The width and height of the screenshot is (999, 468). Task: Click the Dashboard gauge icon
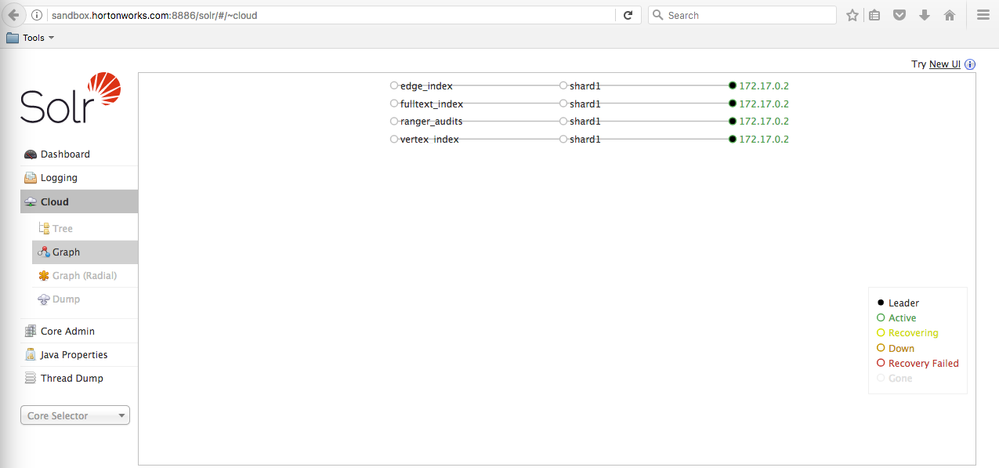pos(30,154)
